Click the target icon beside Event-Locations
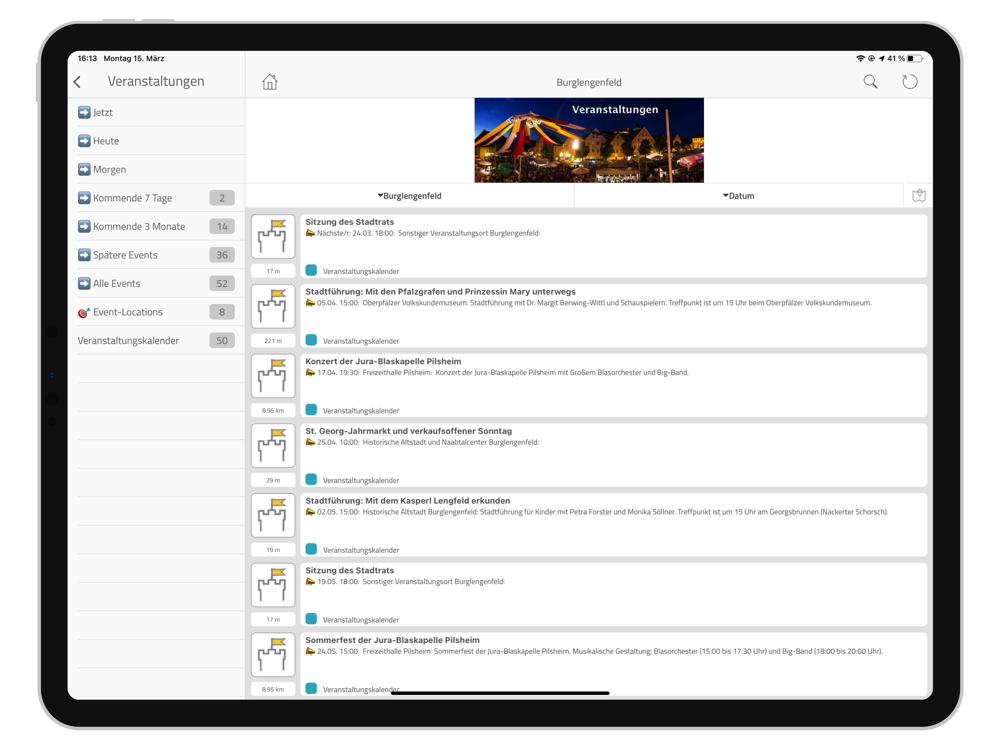This screenshot has height=750, width=1000. [84, 312]
